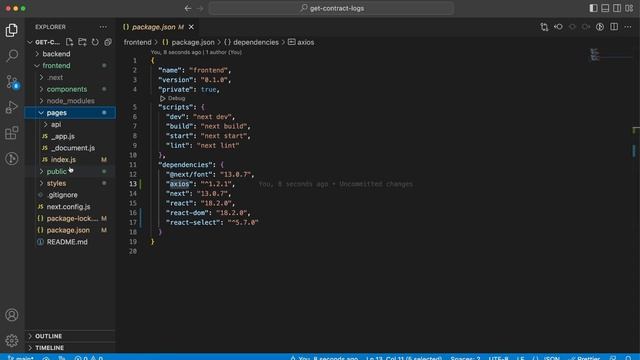Image resolution: width=640 pixels, height=360 pixels.
Task: Open the .gitignore file
Action: [x=70, y=195]
